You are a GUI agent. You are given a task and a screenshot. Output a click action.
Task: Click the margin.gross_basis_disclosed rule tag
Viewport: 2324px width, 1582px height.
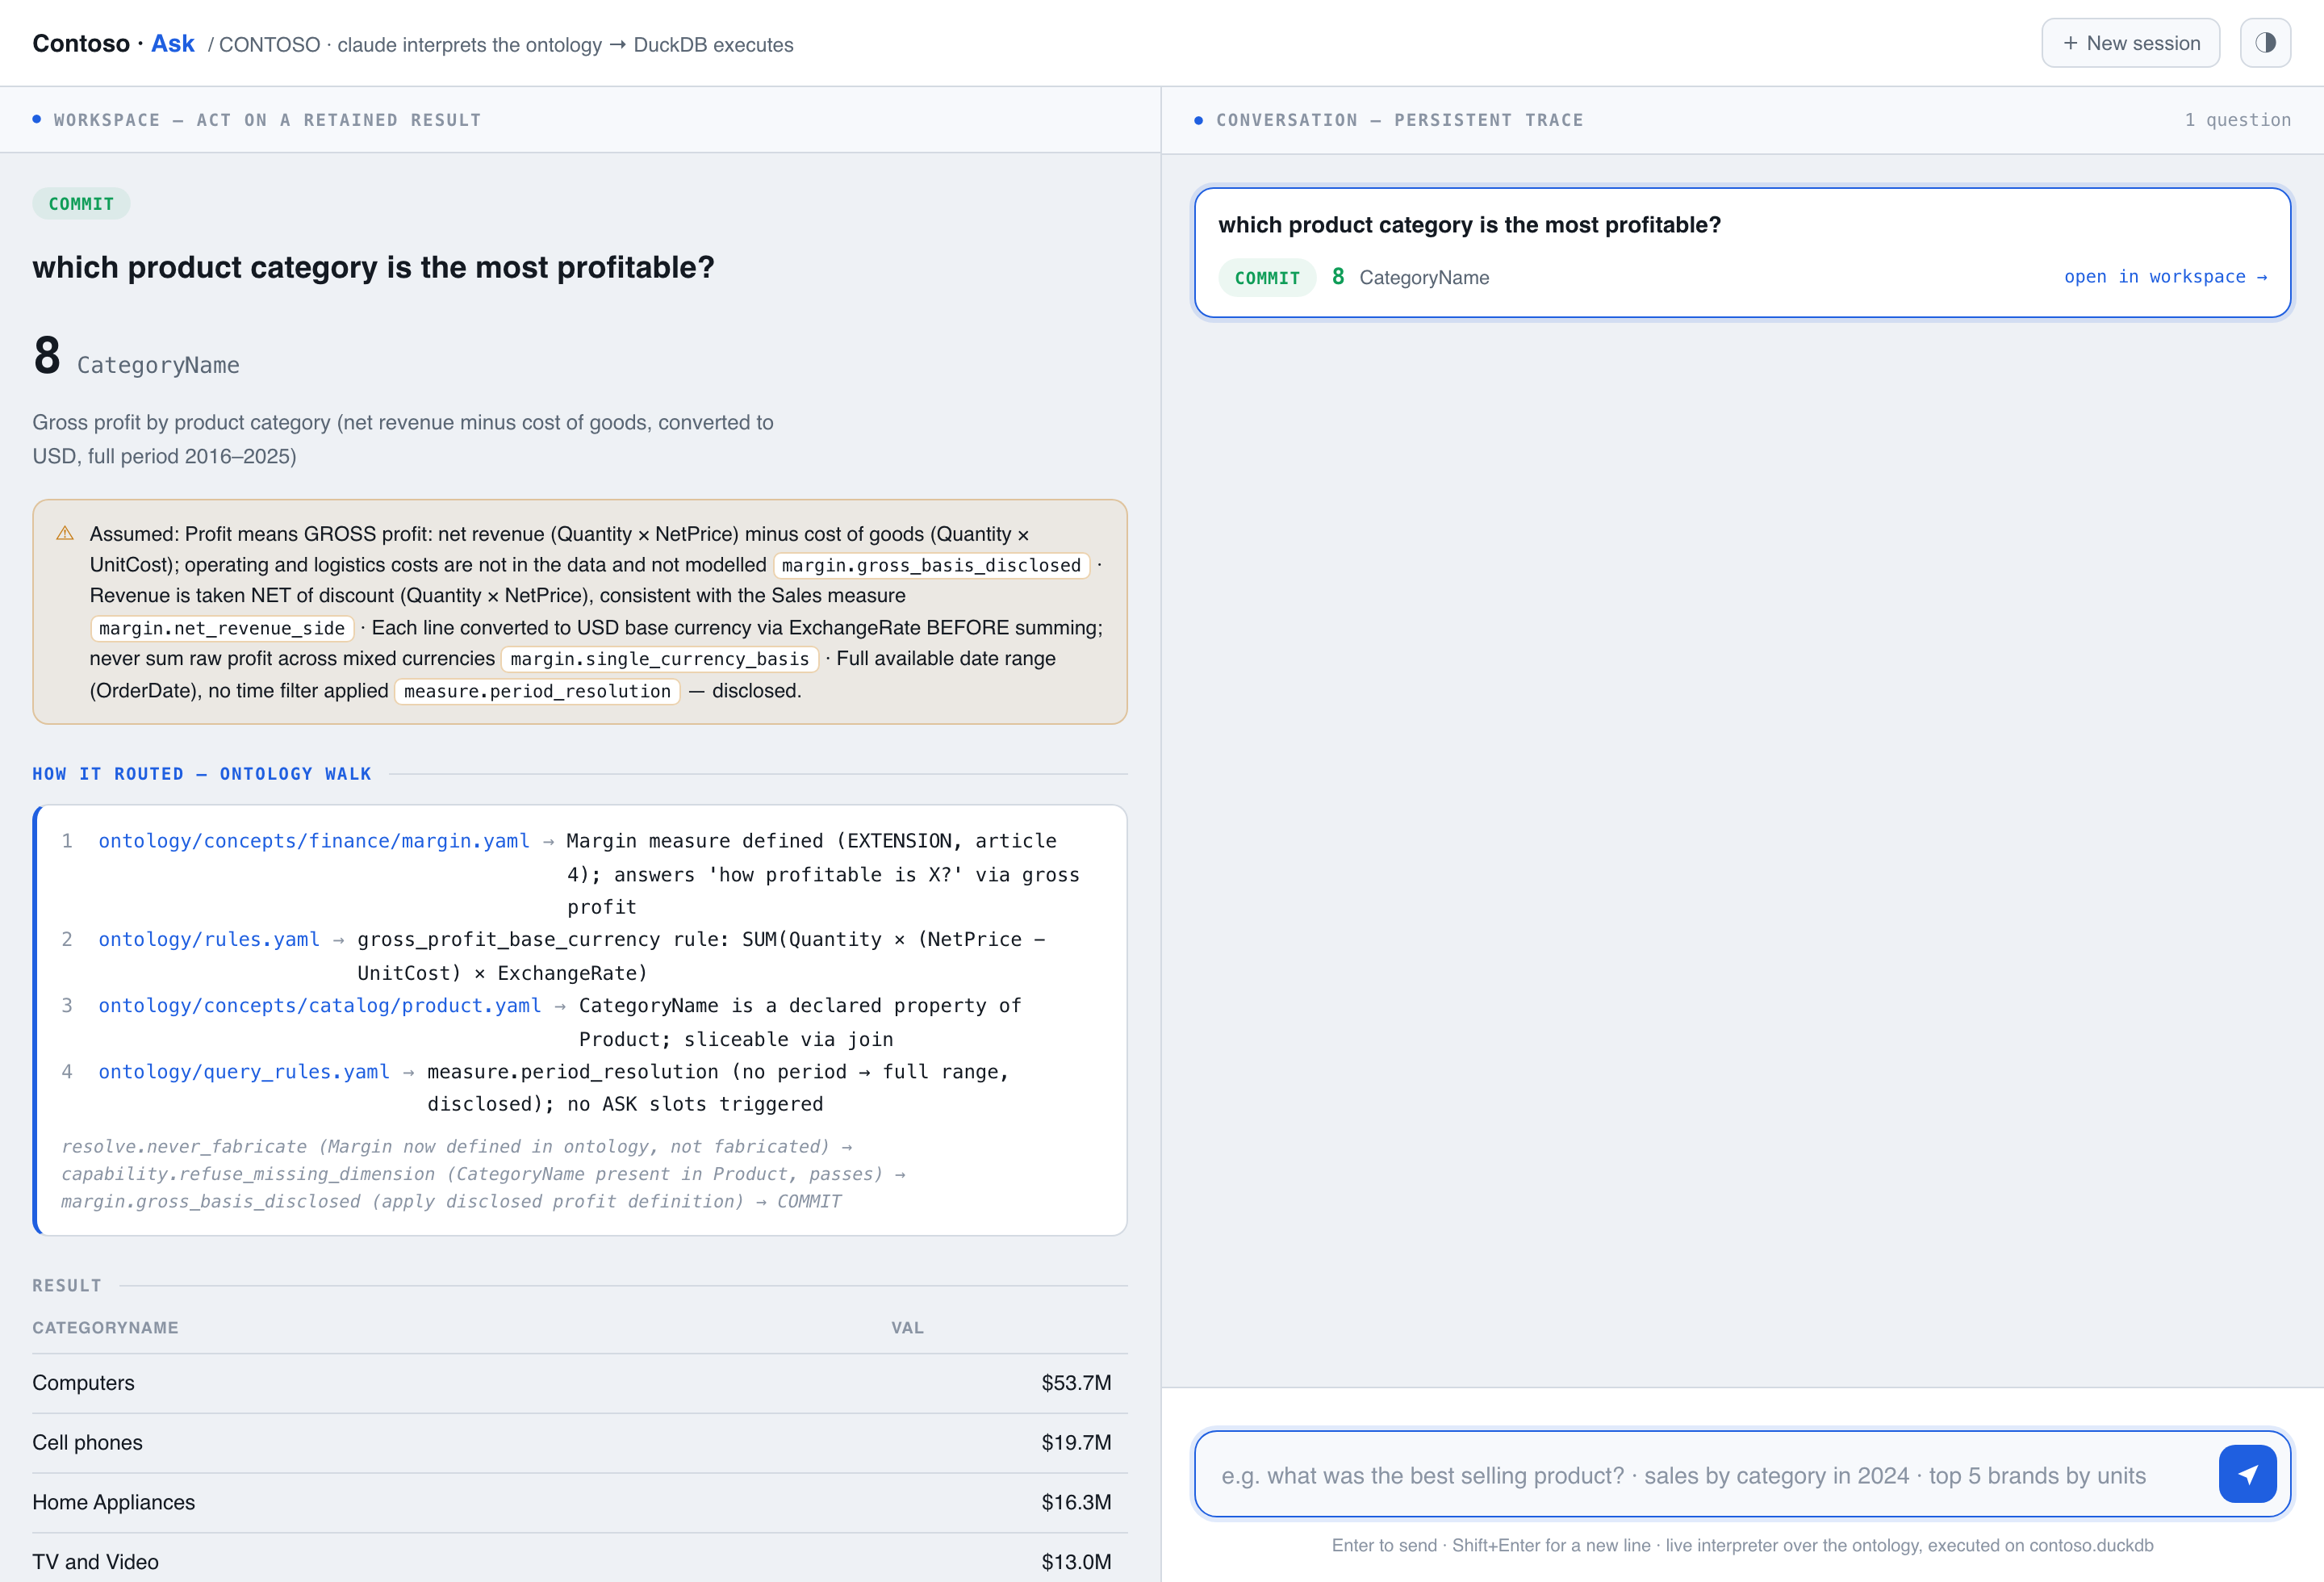tap(931, 565)
